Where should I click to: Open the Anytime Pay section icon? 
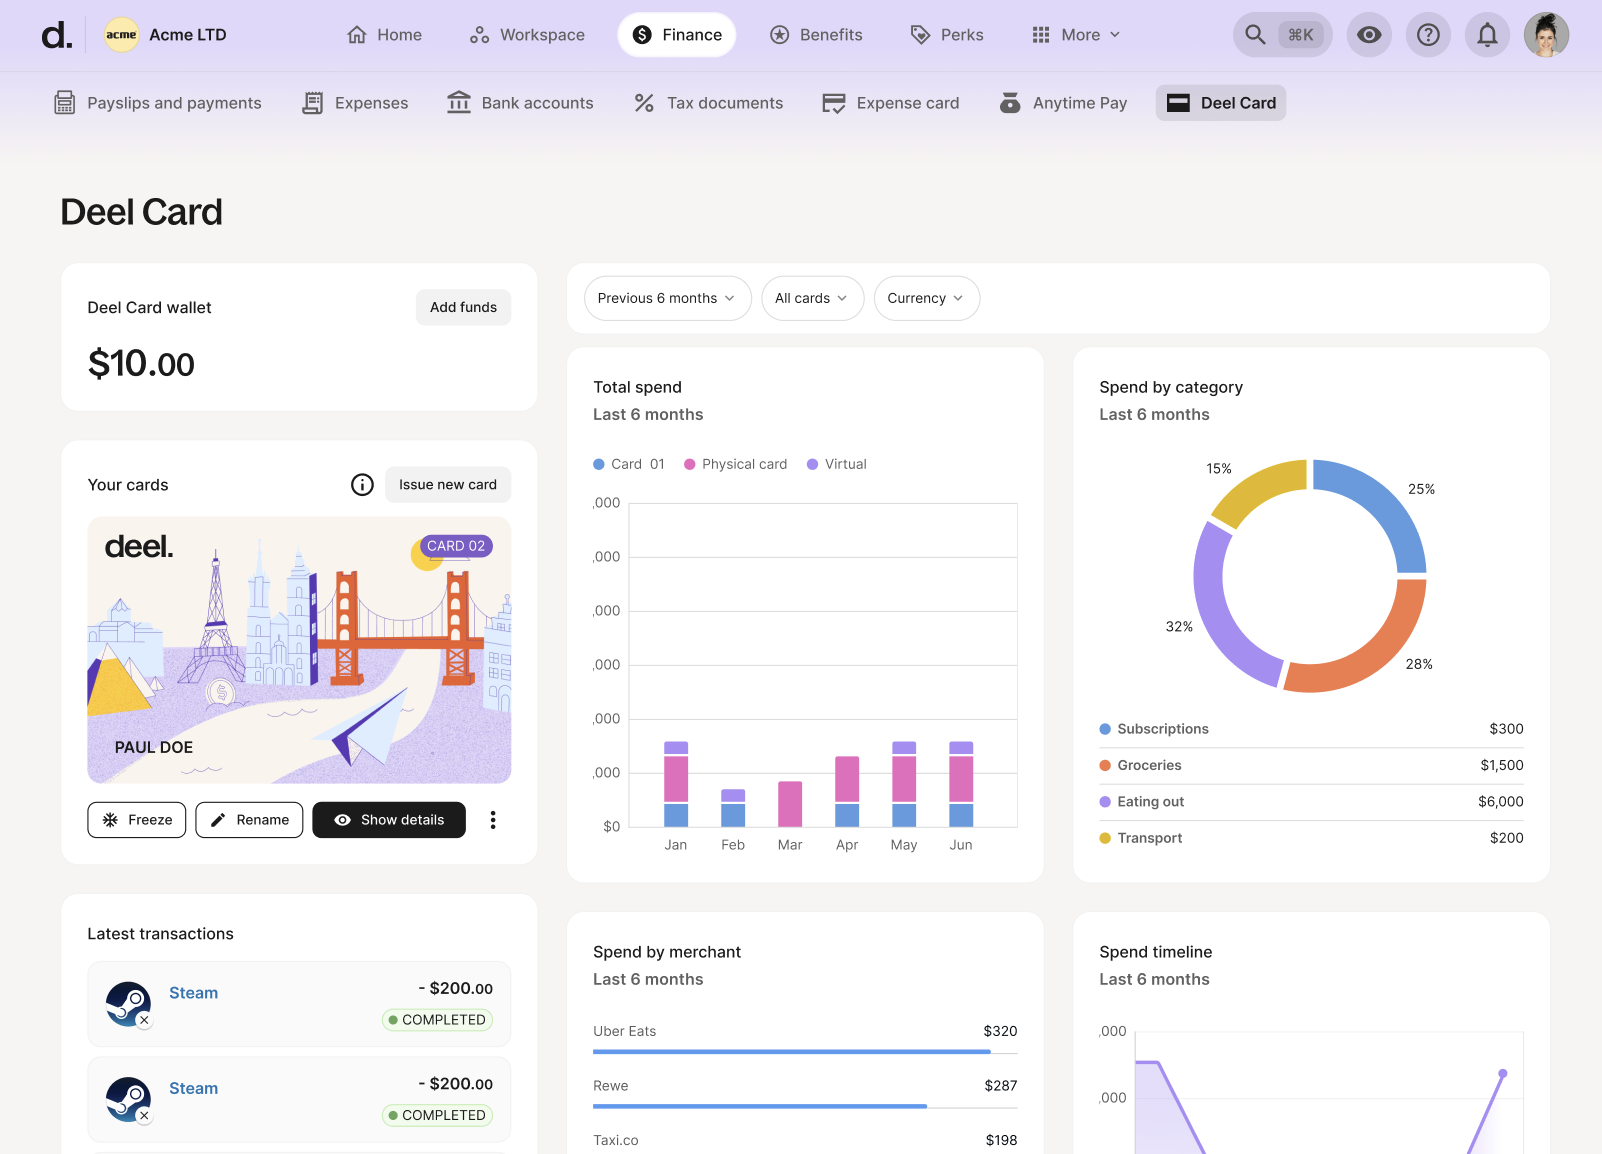pos(1009,102)
